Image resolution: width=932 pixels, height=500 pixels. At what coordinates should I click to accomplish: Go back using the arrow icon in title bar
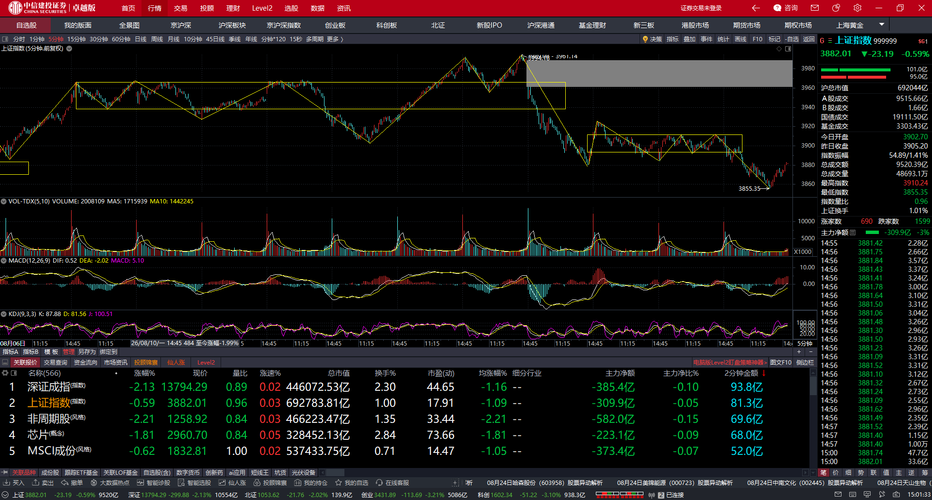point(755,8)
